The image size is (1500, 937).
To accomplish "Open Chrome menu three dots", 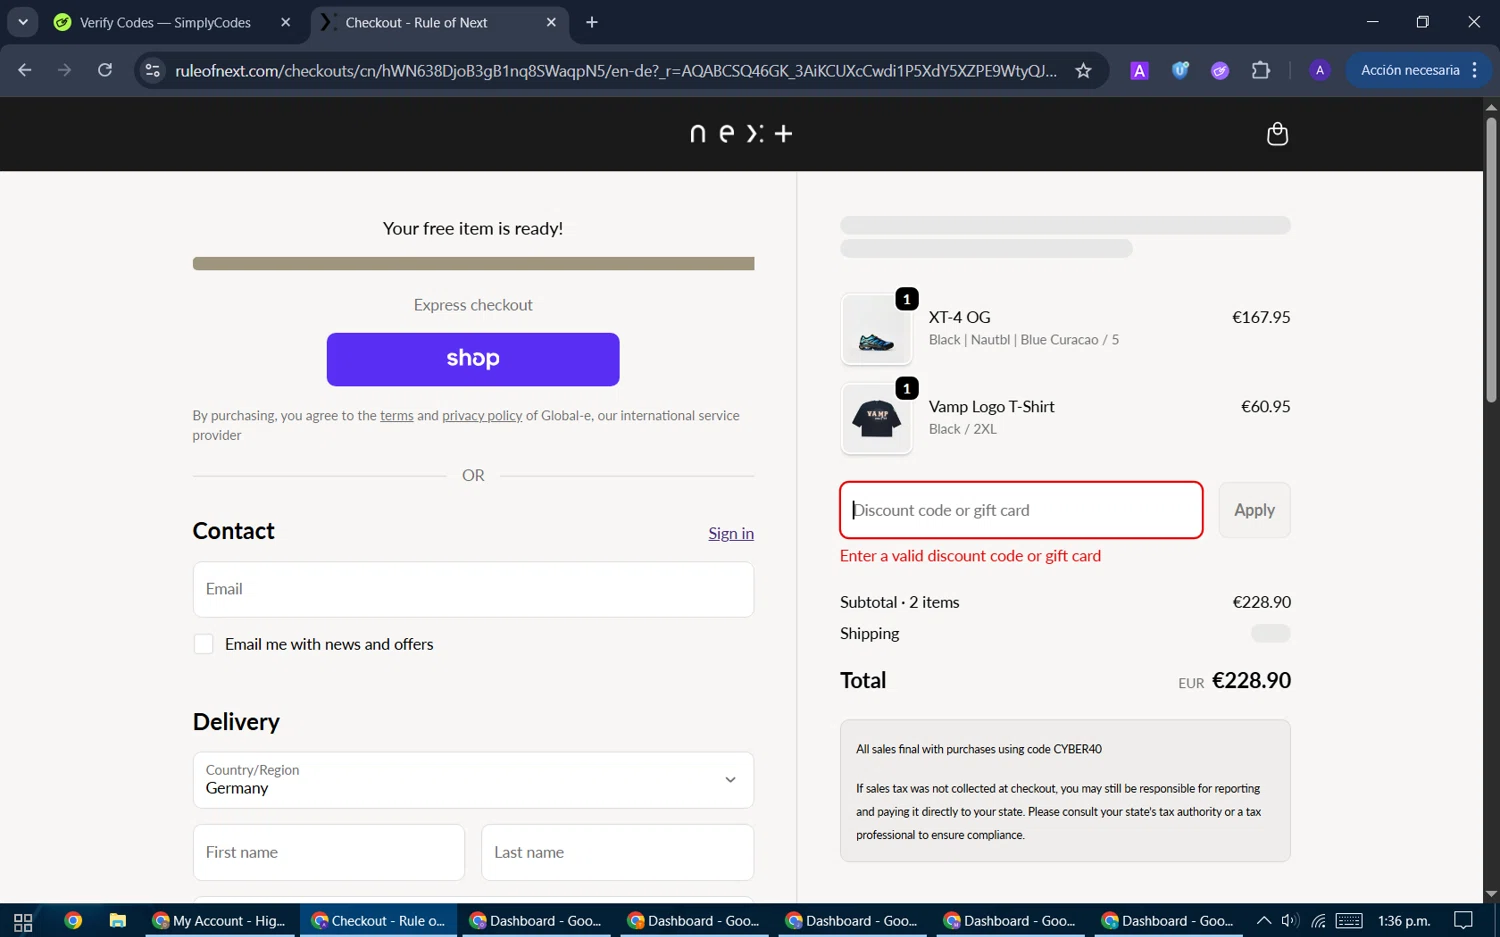I will (1475, 70).
